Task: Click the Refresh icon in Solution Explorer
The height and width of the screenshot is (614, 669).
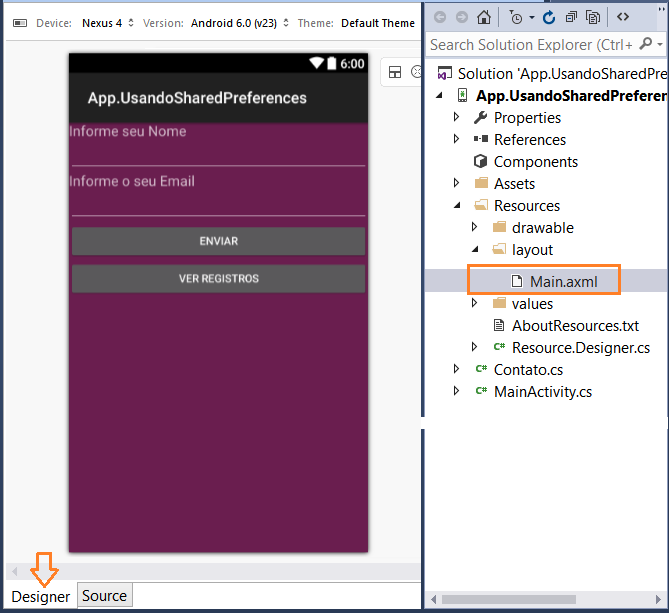Action: click(549, 17)
